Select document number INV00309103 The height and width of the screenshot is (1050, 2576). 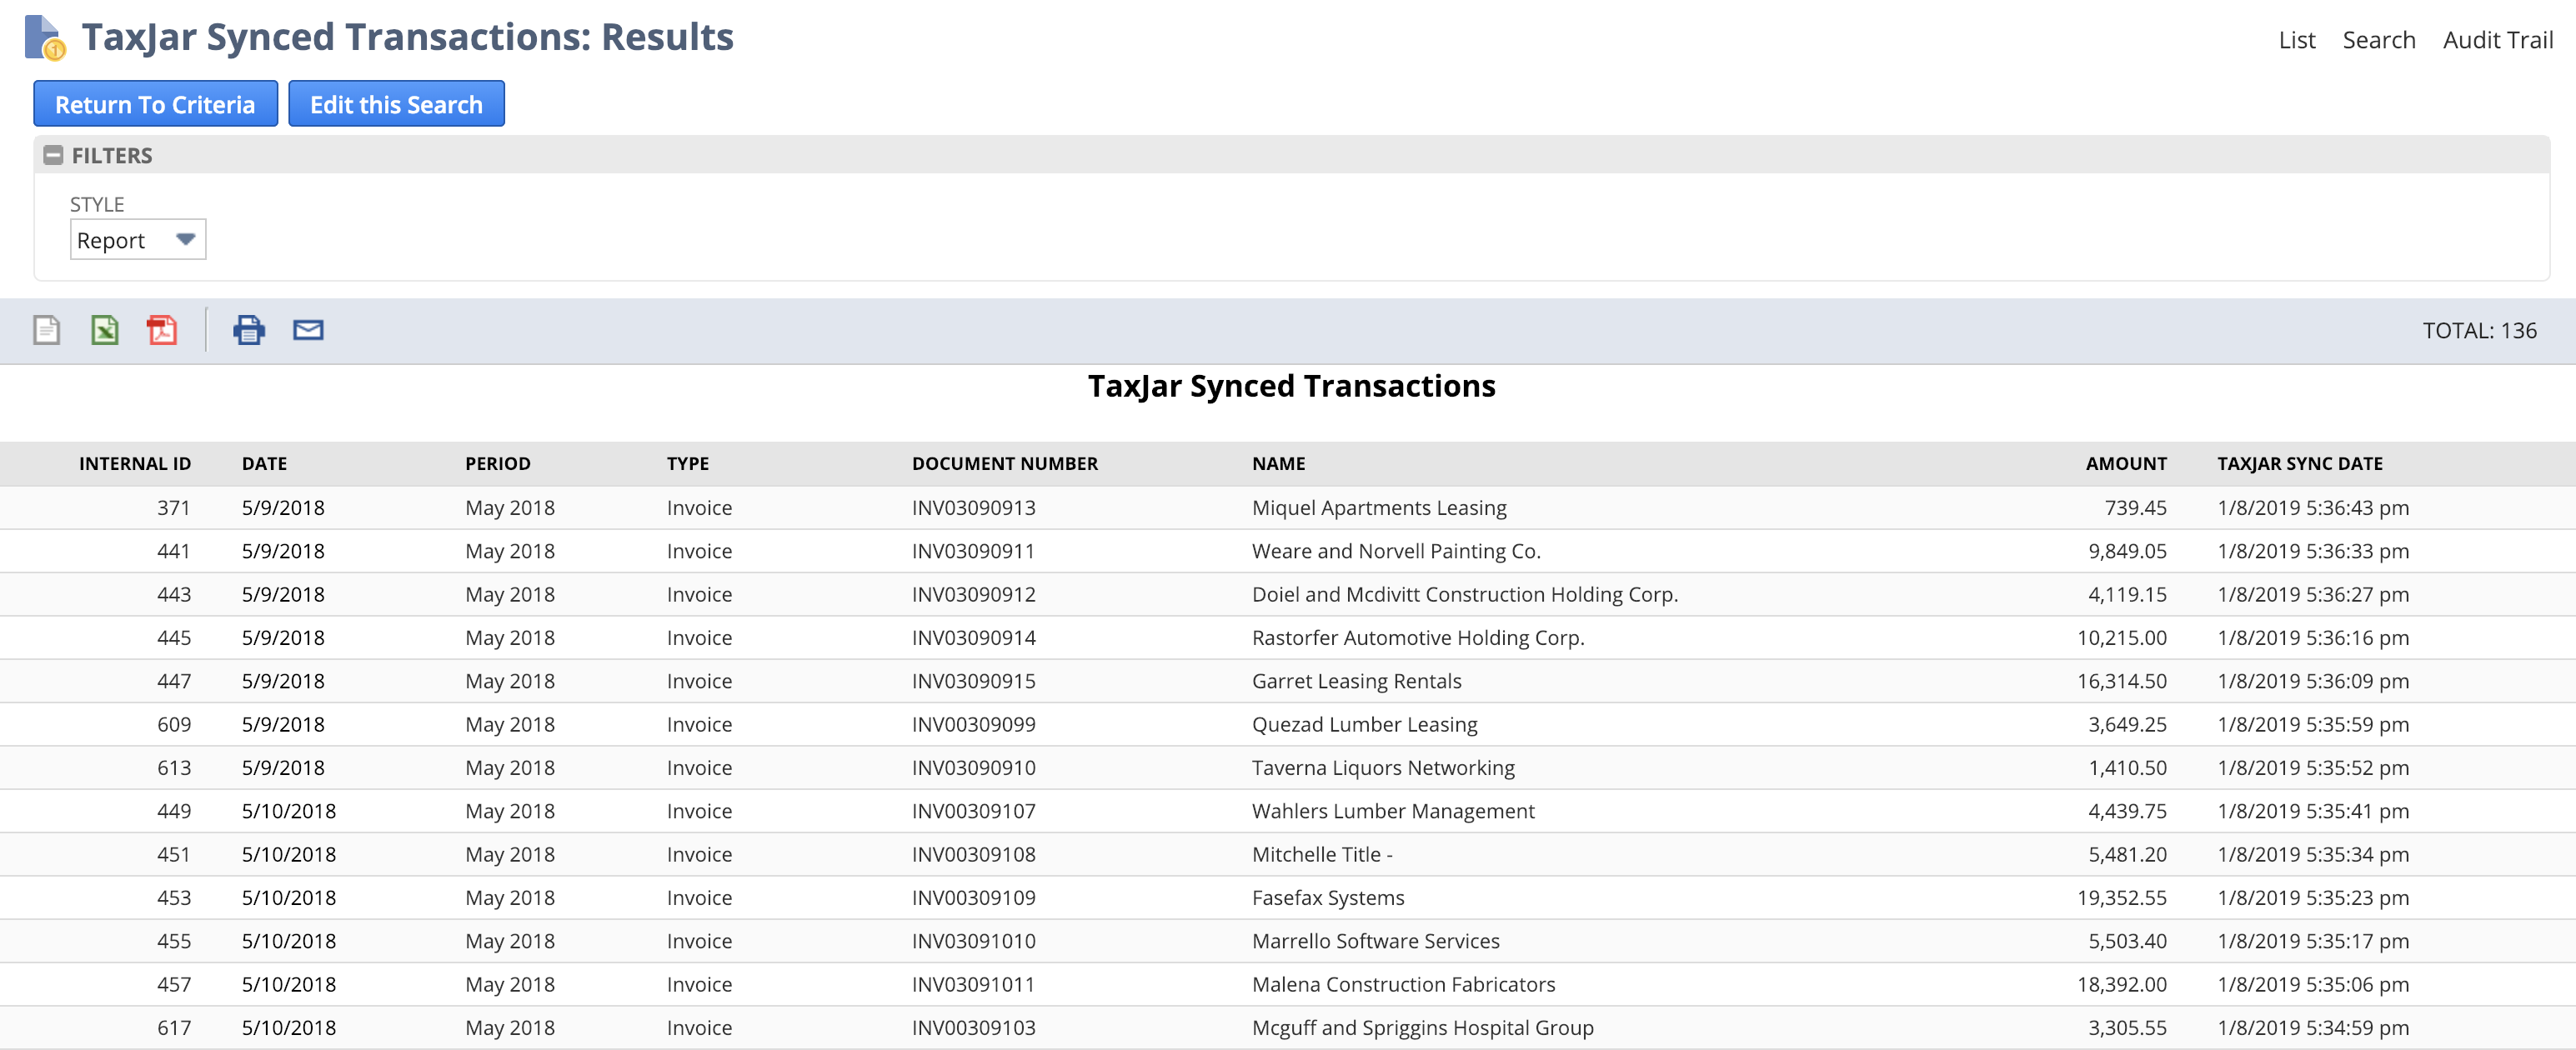coord(974,1028)
